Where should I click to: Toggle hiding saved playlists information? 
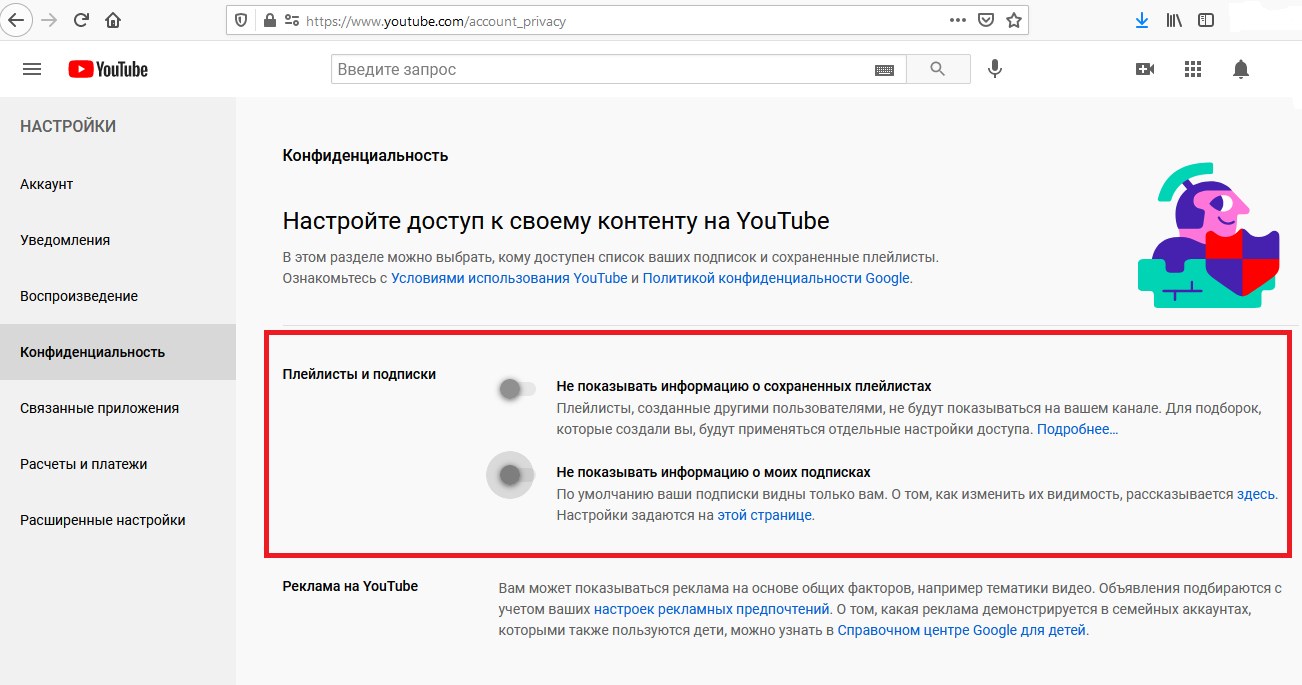[516, 389]
